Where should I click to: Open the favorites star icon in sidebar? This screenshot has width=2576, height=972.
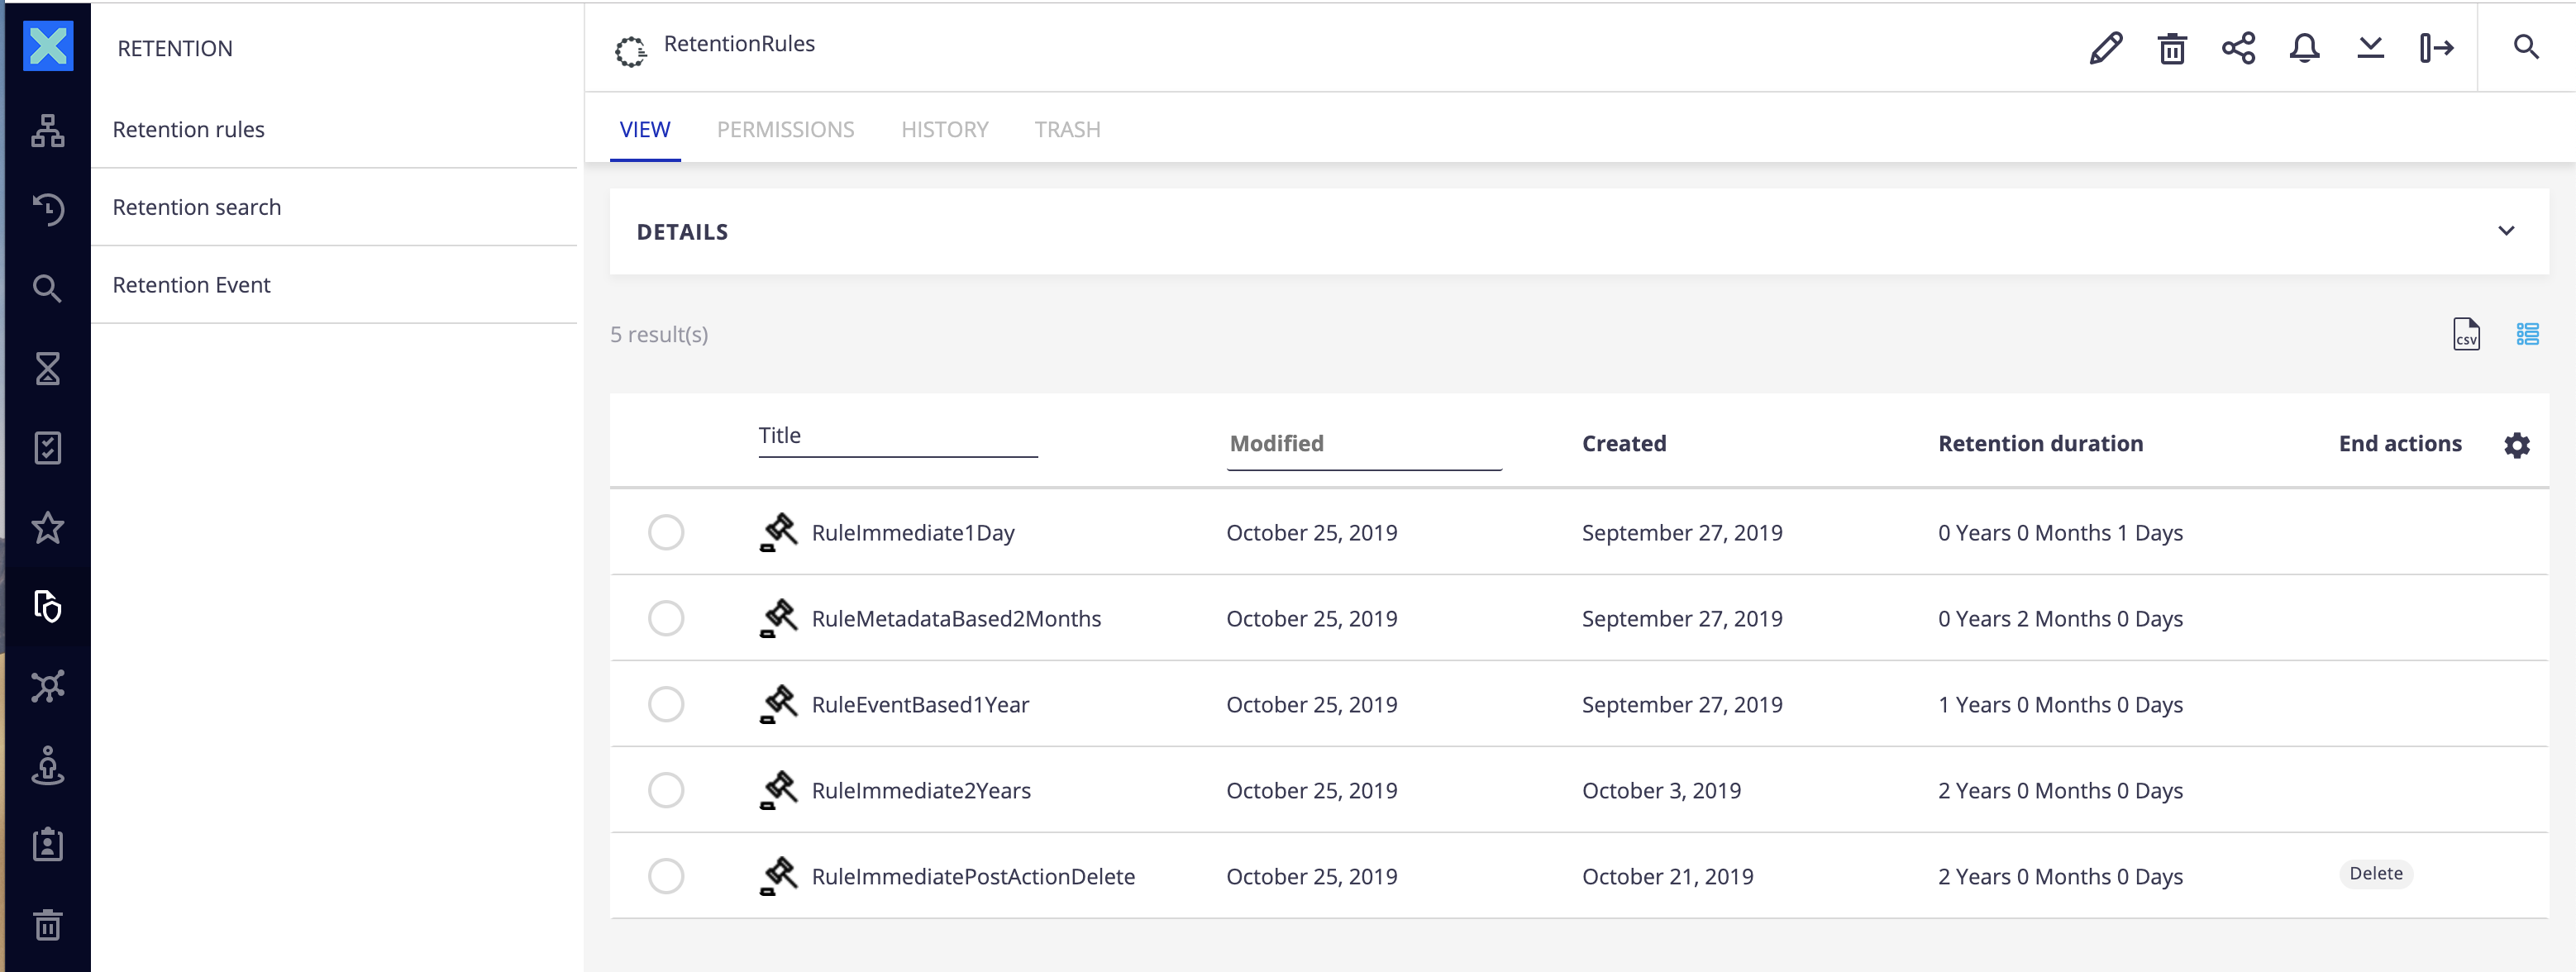(x=47, y=528)
